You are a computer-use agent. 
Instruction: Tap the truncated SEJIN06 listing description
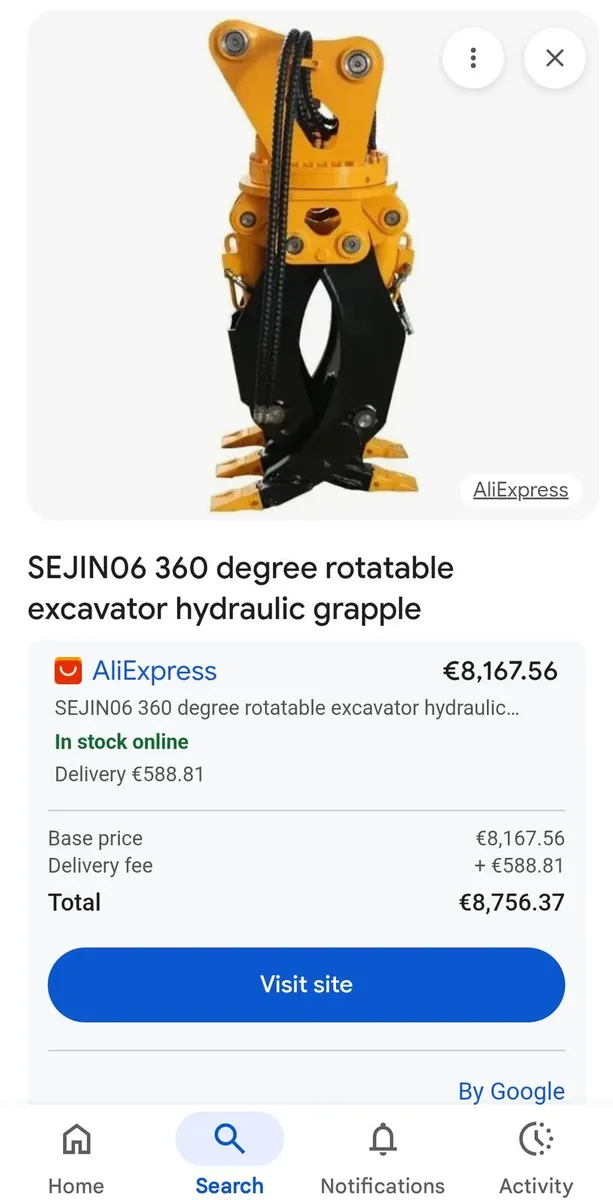[287, 709]
